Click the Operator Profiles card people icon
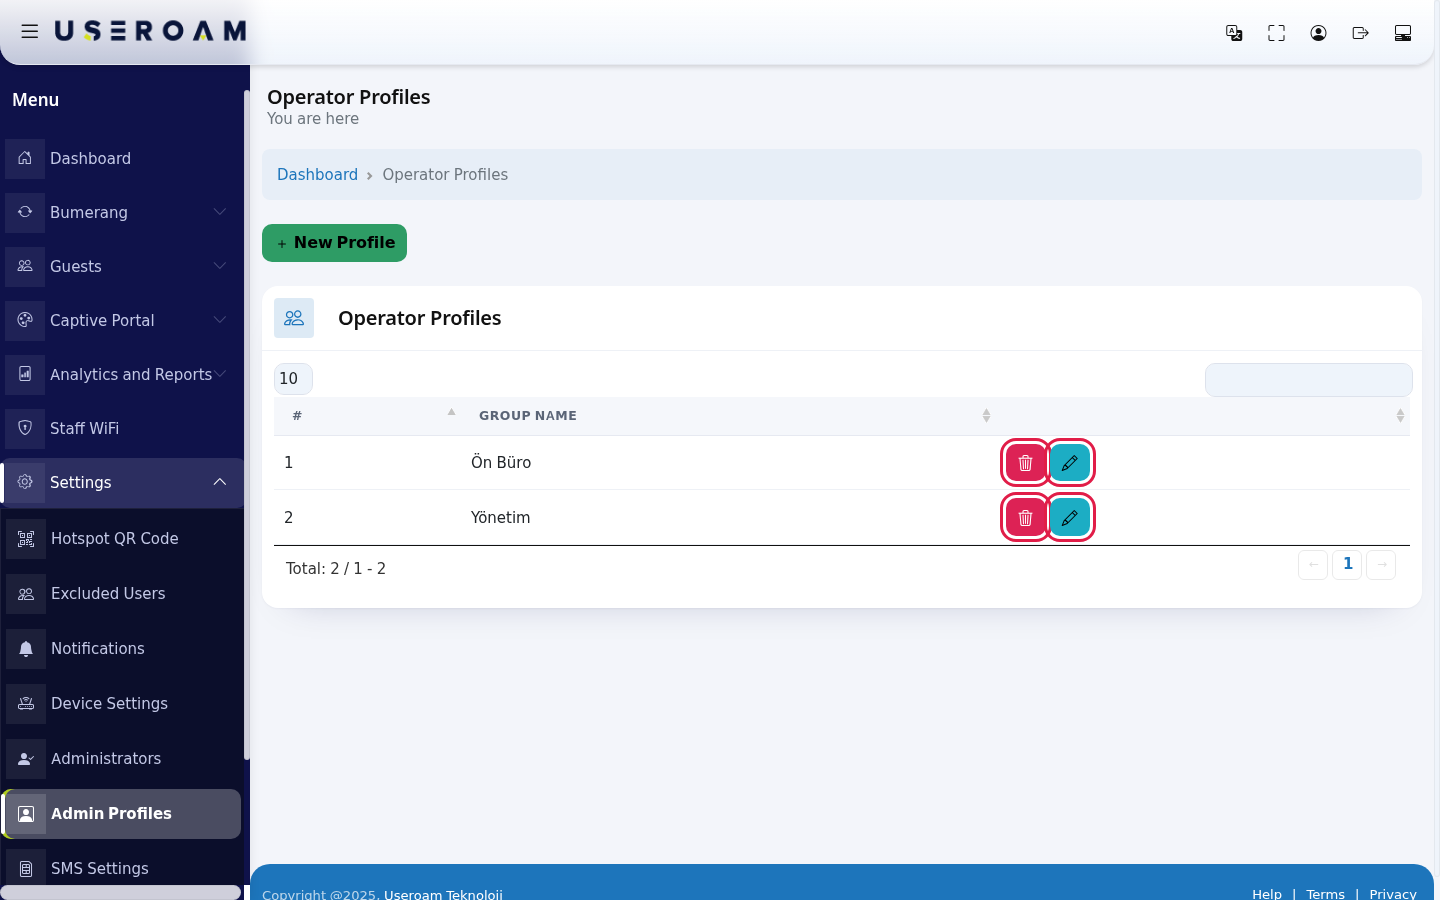Viewport: 1440px width, 900px height. (x=294, y=318)
